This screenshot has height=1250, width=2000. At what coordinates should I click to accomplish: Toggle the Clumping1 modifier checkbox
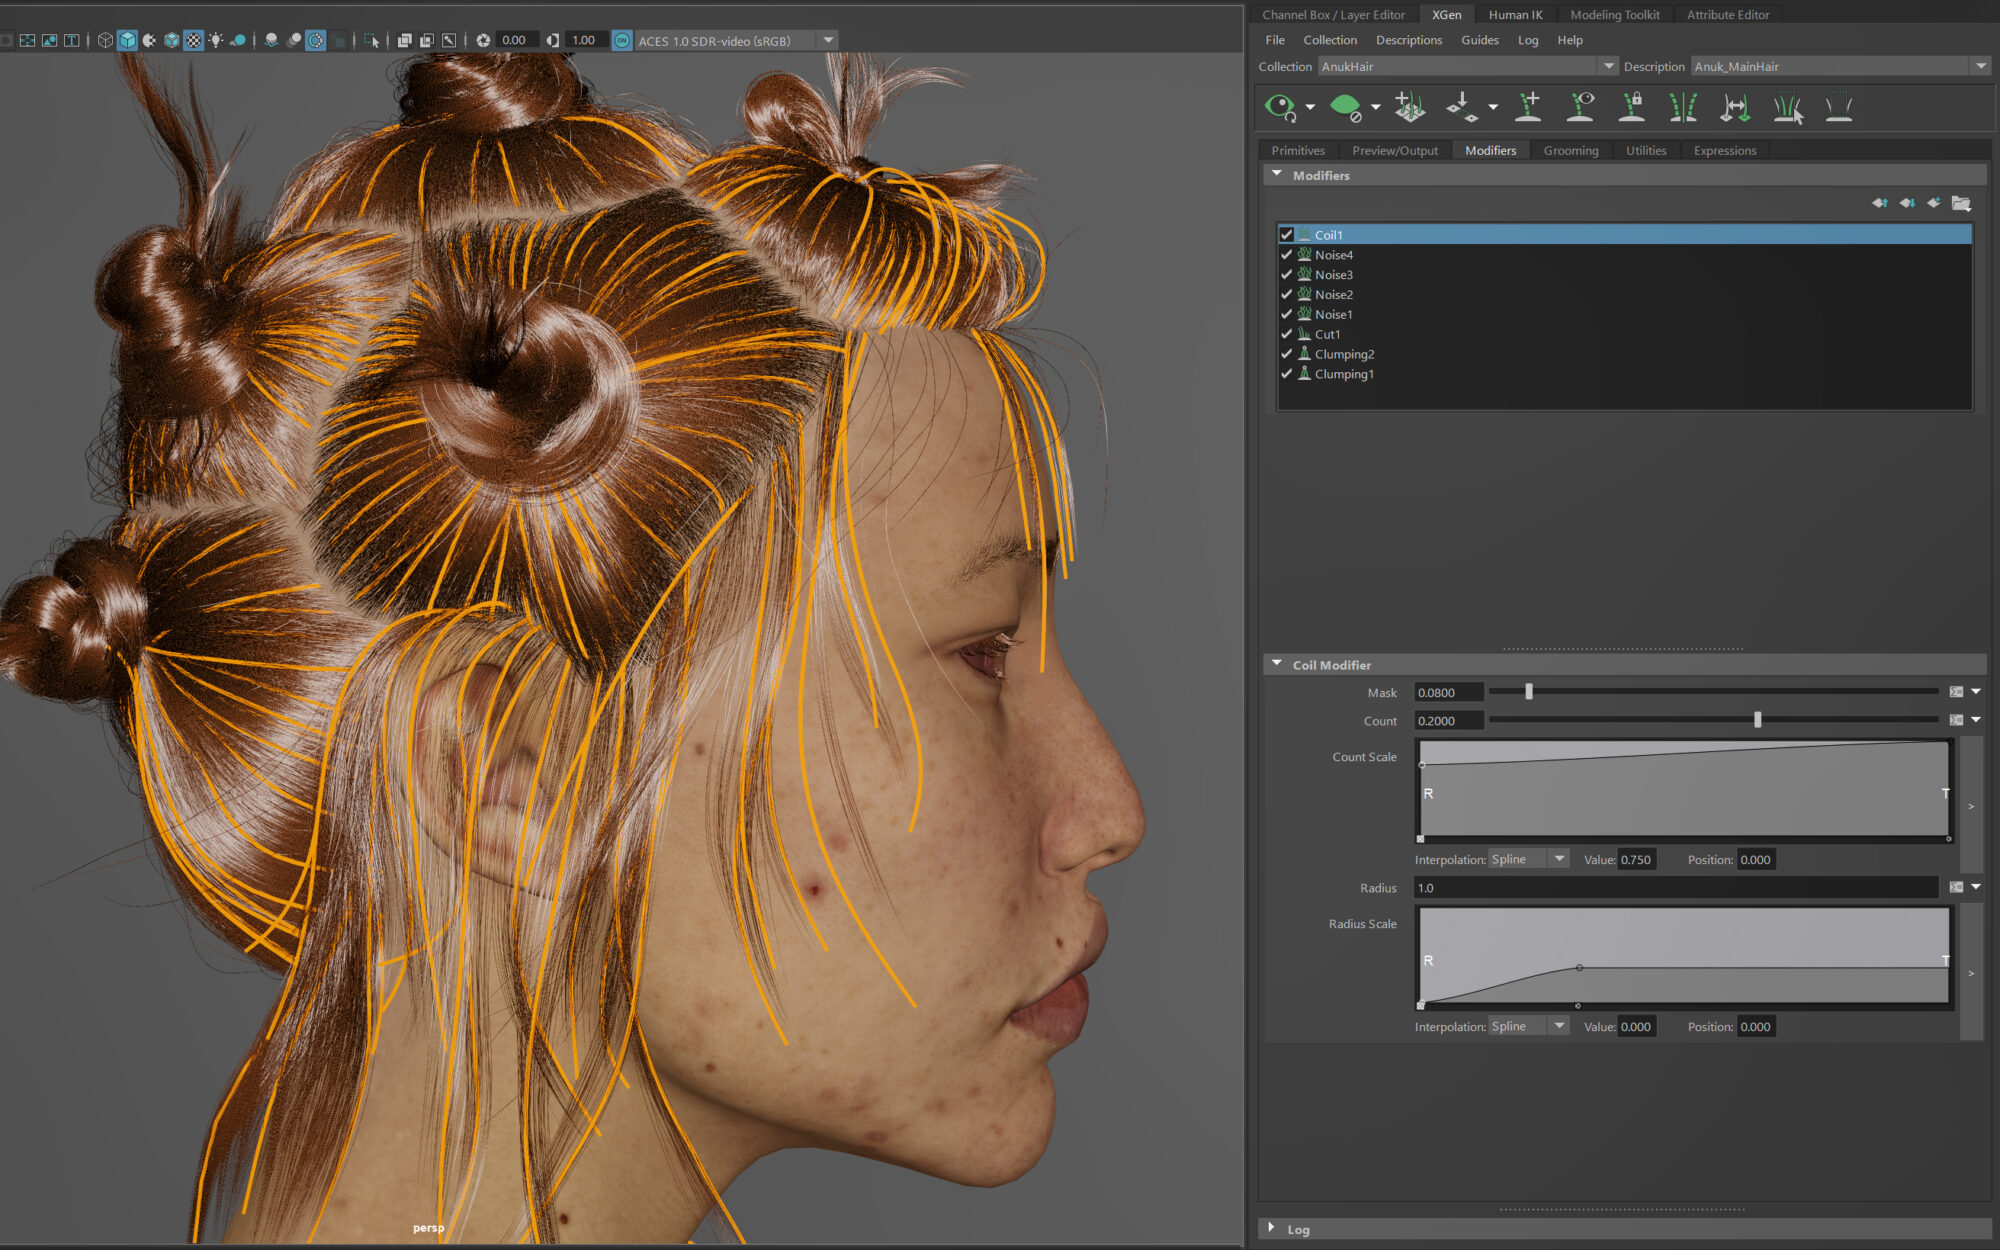pyautogui.click(x=1287, y=373)
